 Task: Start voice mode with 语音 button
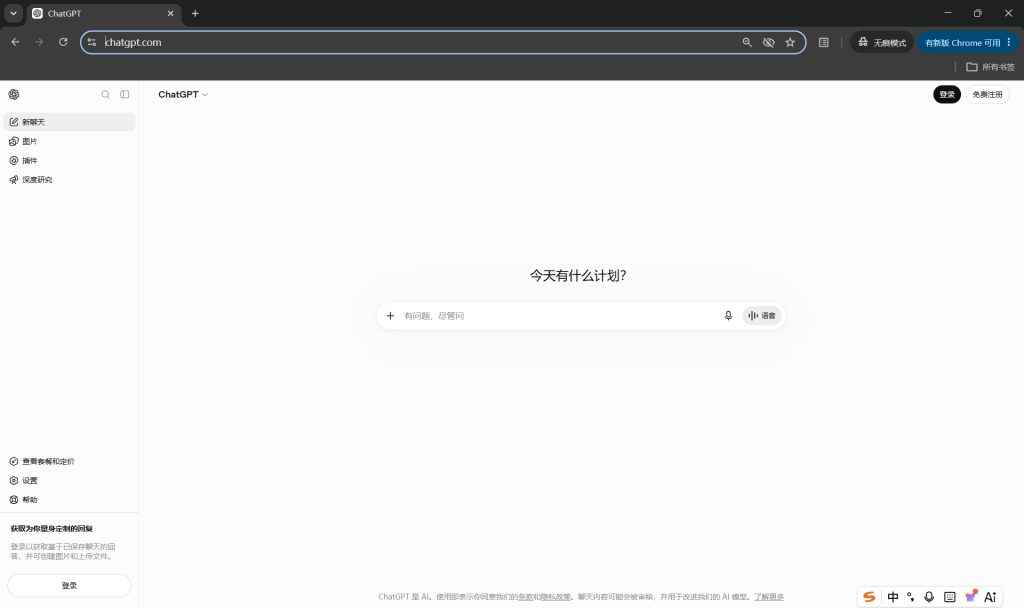point(761,315)
